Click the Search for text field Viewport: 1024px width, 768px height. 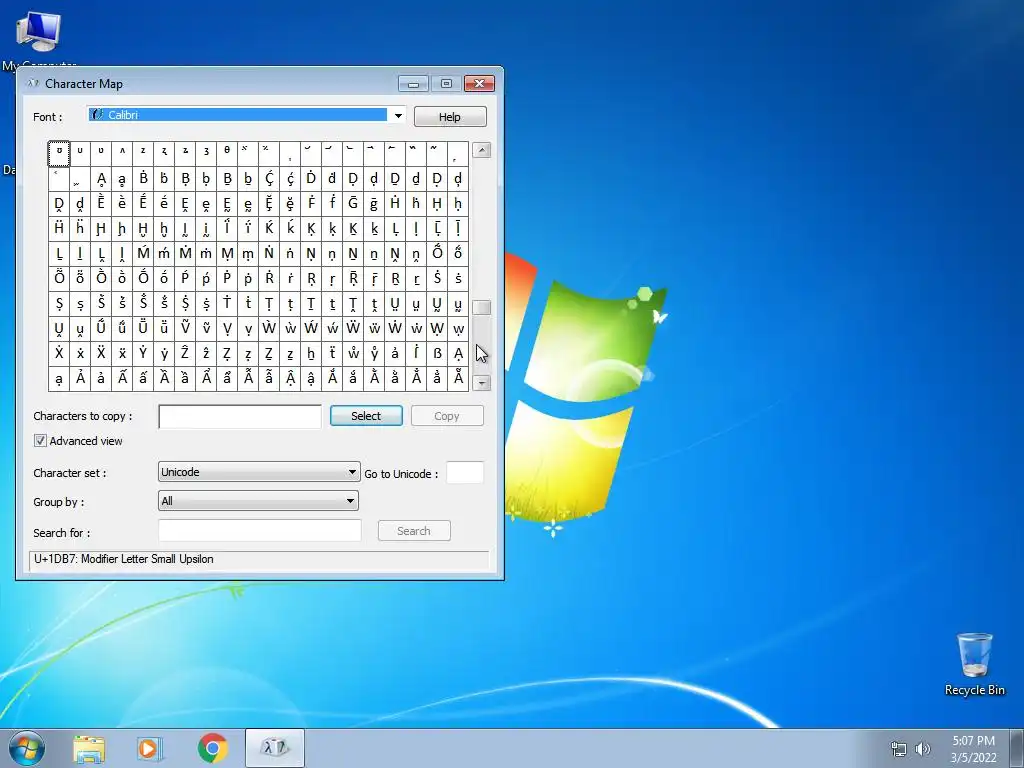[x=260, y=530]
